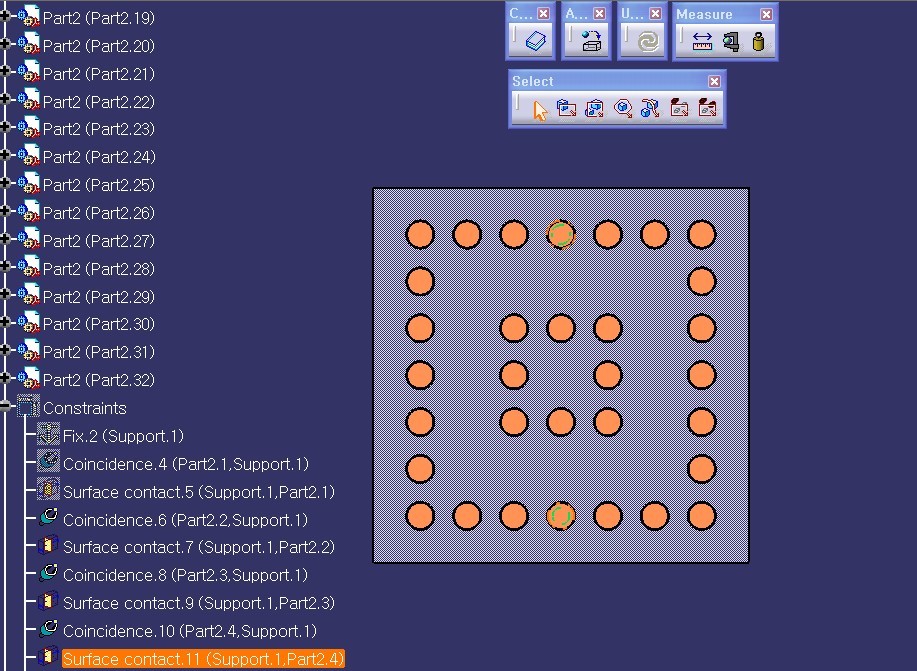Expand the Part2 (Part2.27) tree node
The image size is (917, 671).
[x=5, y=239]
